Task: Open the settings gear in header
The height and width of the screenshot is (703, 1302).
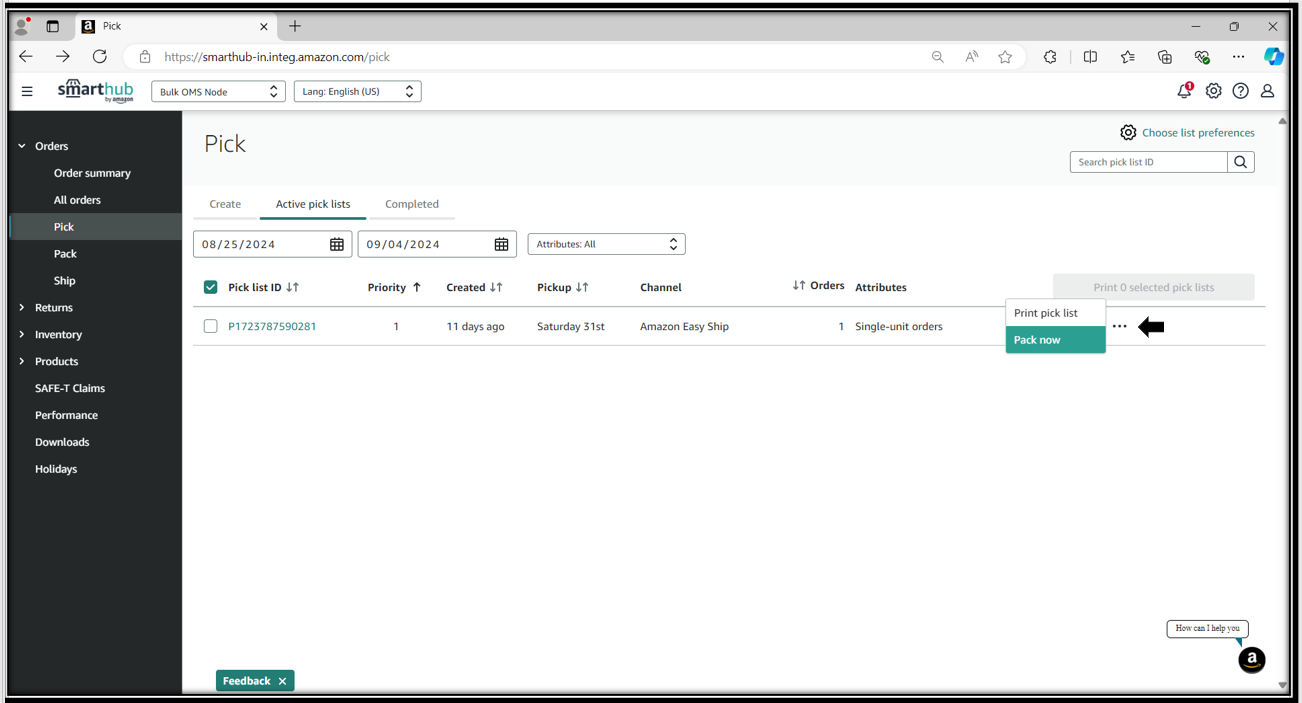Action: click(x=1213, y=91)
